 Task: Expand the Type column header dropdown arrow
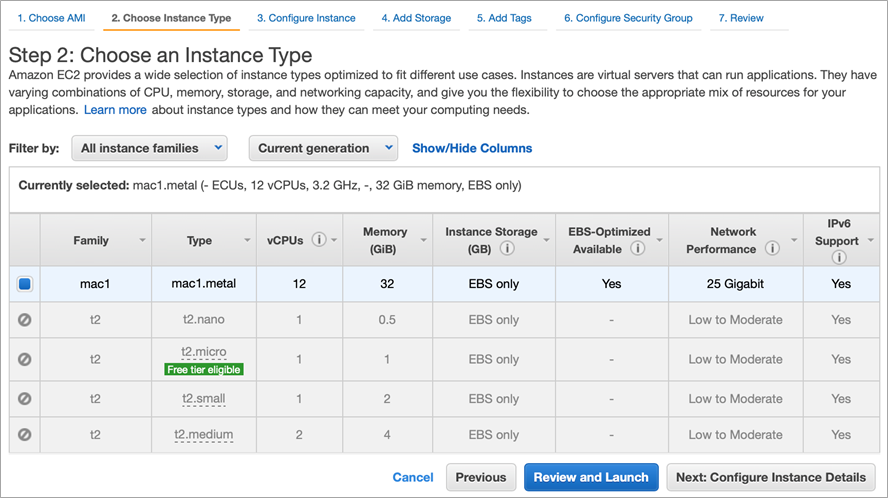click(246, 241)
